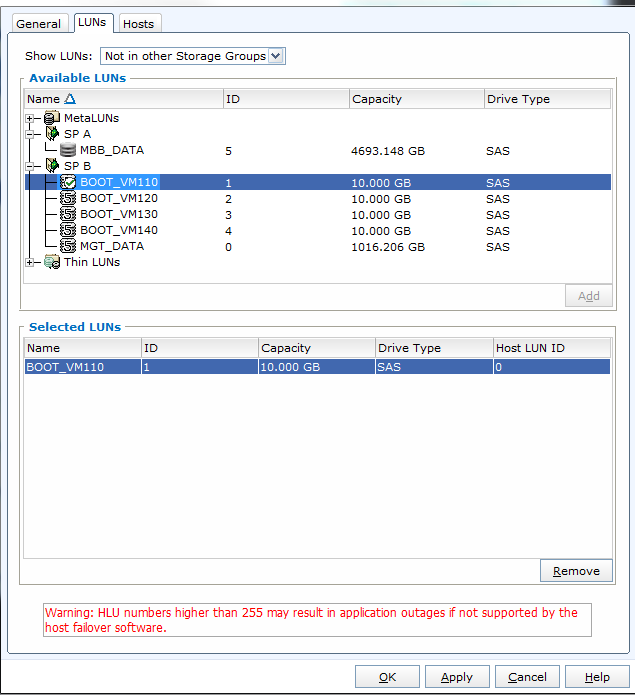This screenshot has height=695, width=635.
Task: Click the Thin LUNs folder icon
Action: point(52,262)
